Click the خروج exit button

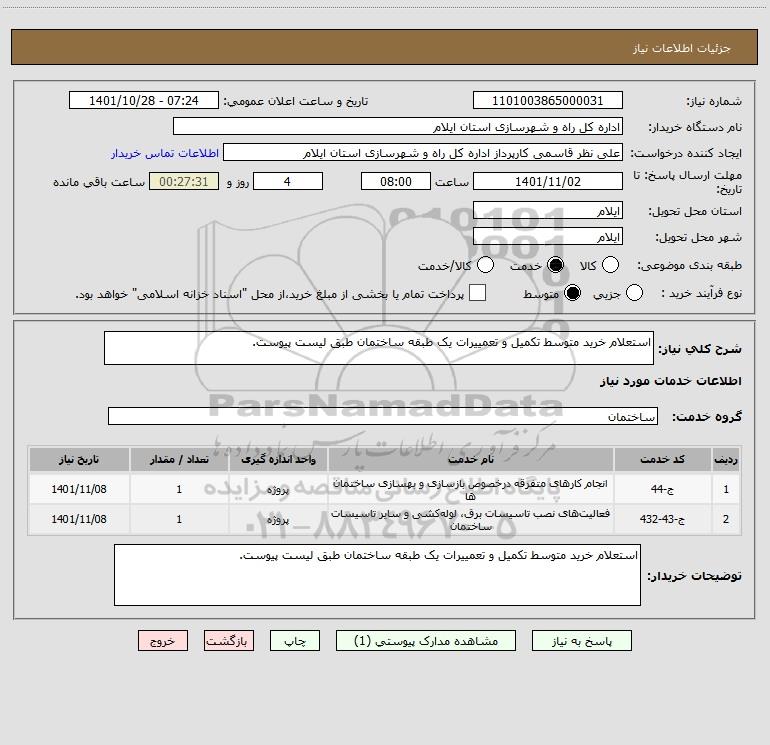click(x=163, y=641)
